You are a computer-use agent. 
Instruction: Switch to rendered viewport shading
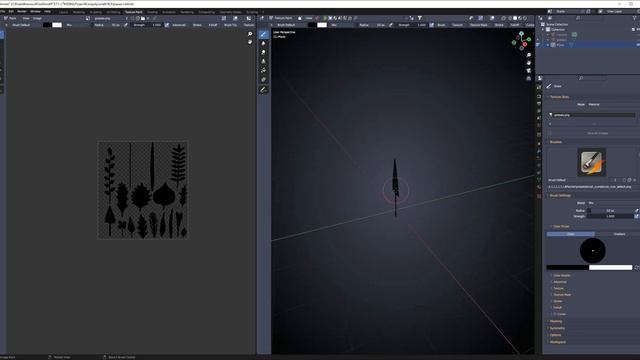point(525,18)
